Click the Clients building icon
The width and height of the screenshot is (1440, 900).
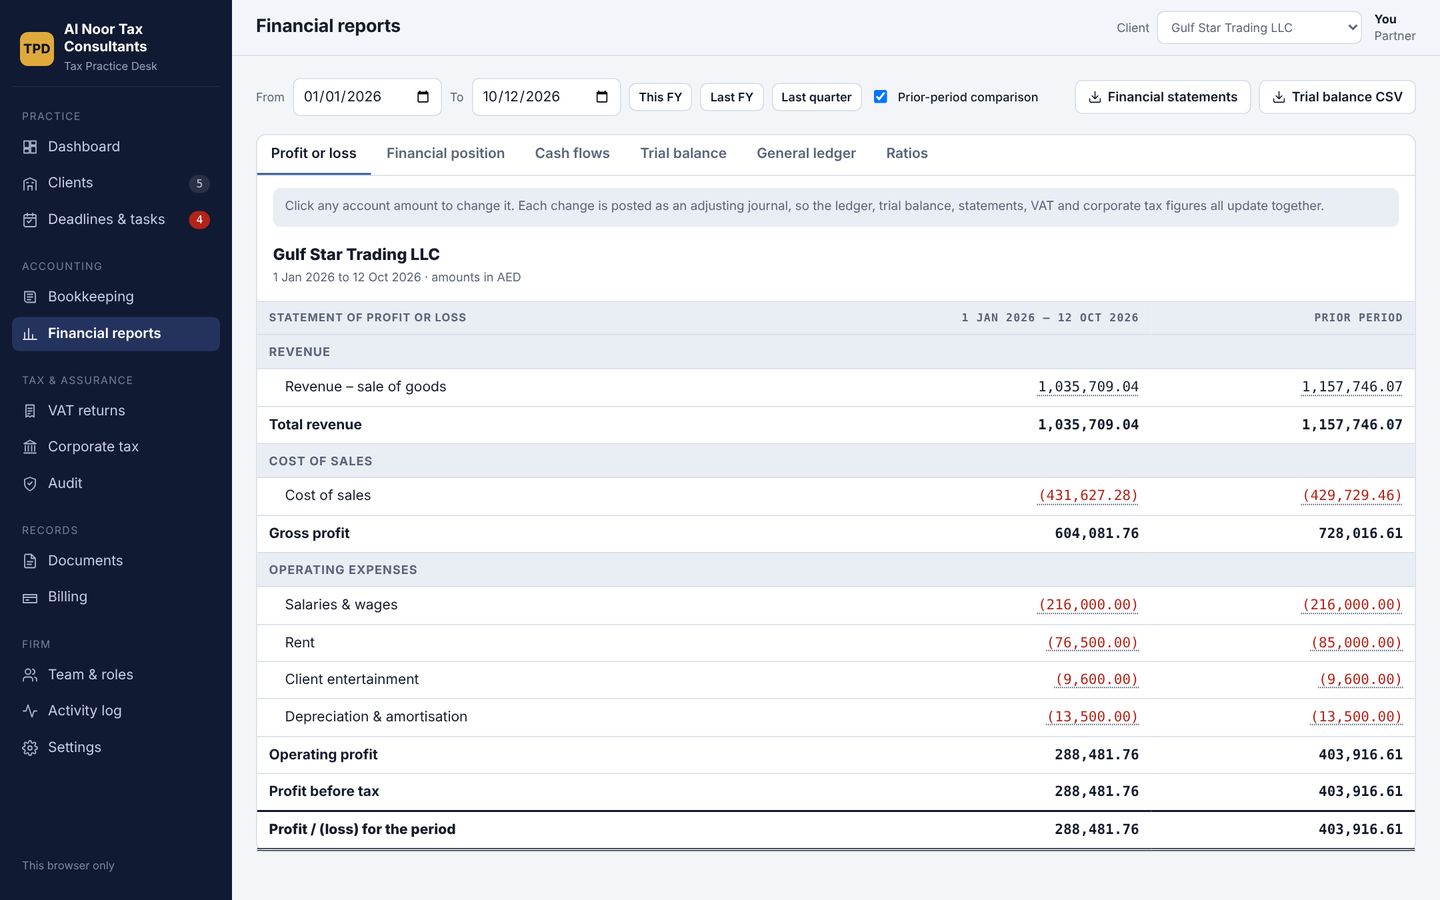[30, 183]
